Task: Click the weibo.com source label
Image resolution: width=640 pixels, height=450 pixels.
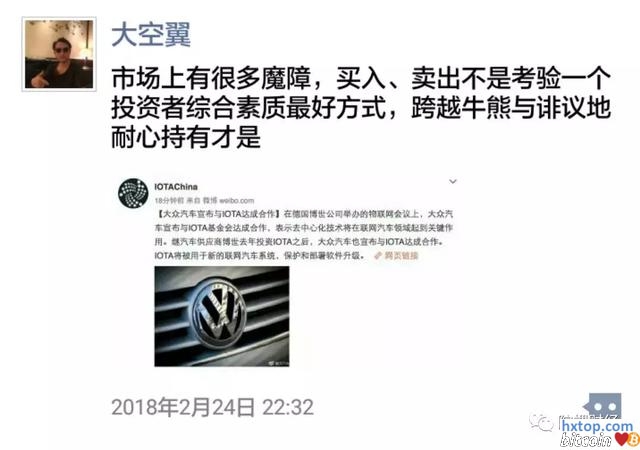Action: pos(236,200)
